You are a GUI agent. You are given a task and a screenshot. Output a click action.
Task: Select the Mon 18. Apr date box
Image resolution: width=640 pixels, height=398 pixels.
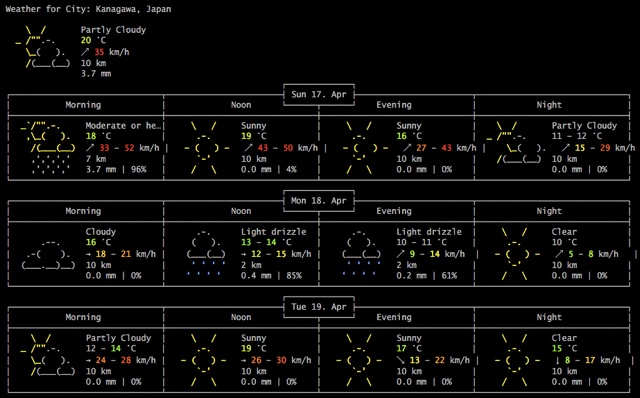click(319, 201)
